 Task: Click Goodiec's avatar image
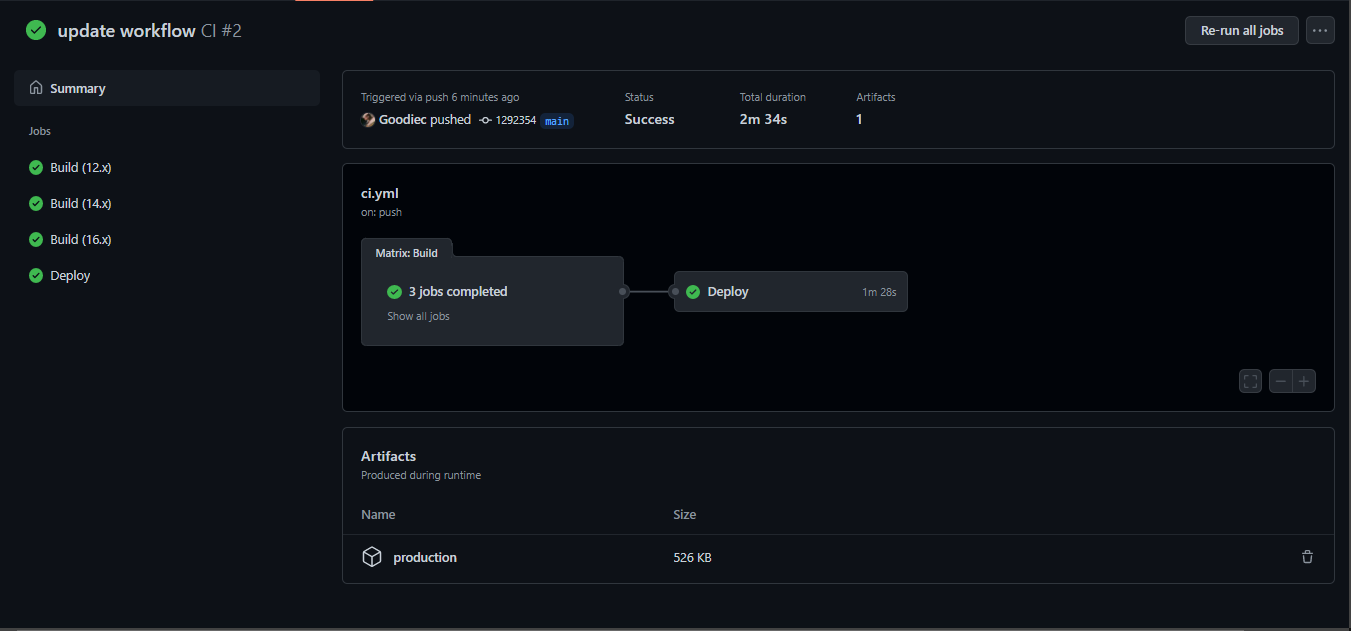tap(368, 119)
